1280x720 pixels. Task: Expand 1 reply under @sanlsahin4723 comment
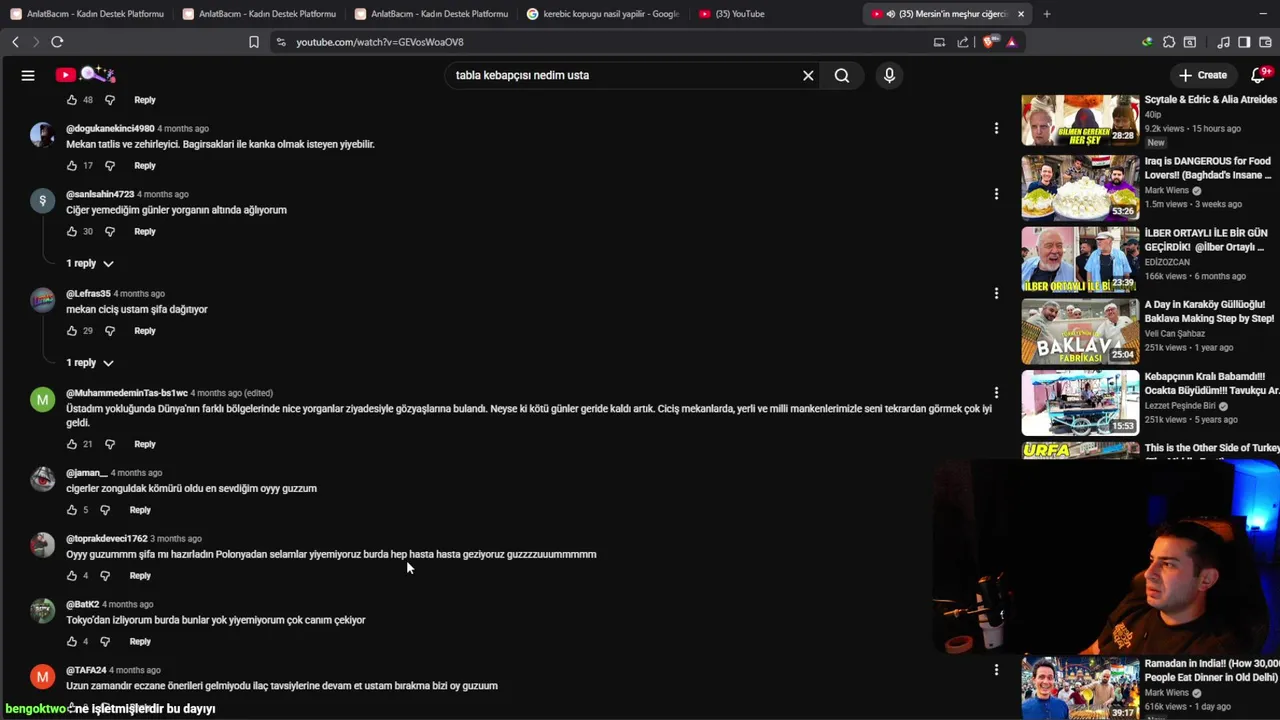tap(90, 263)
